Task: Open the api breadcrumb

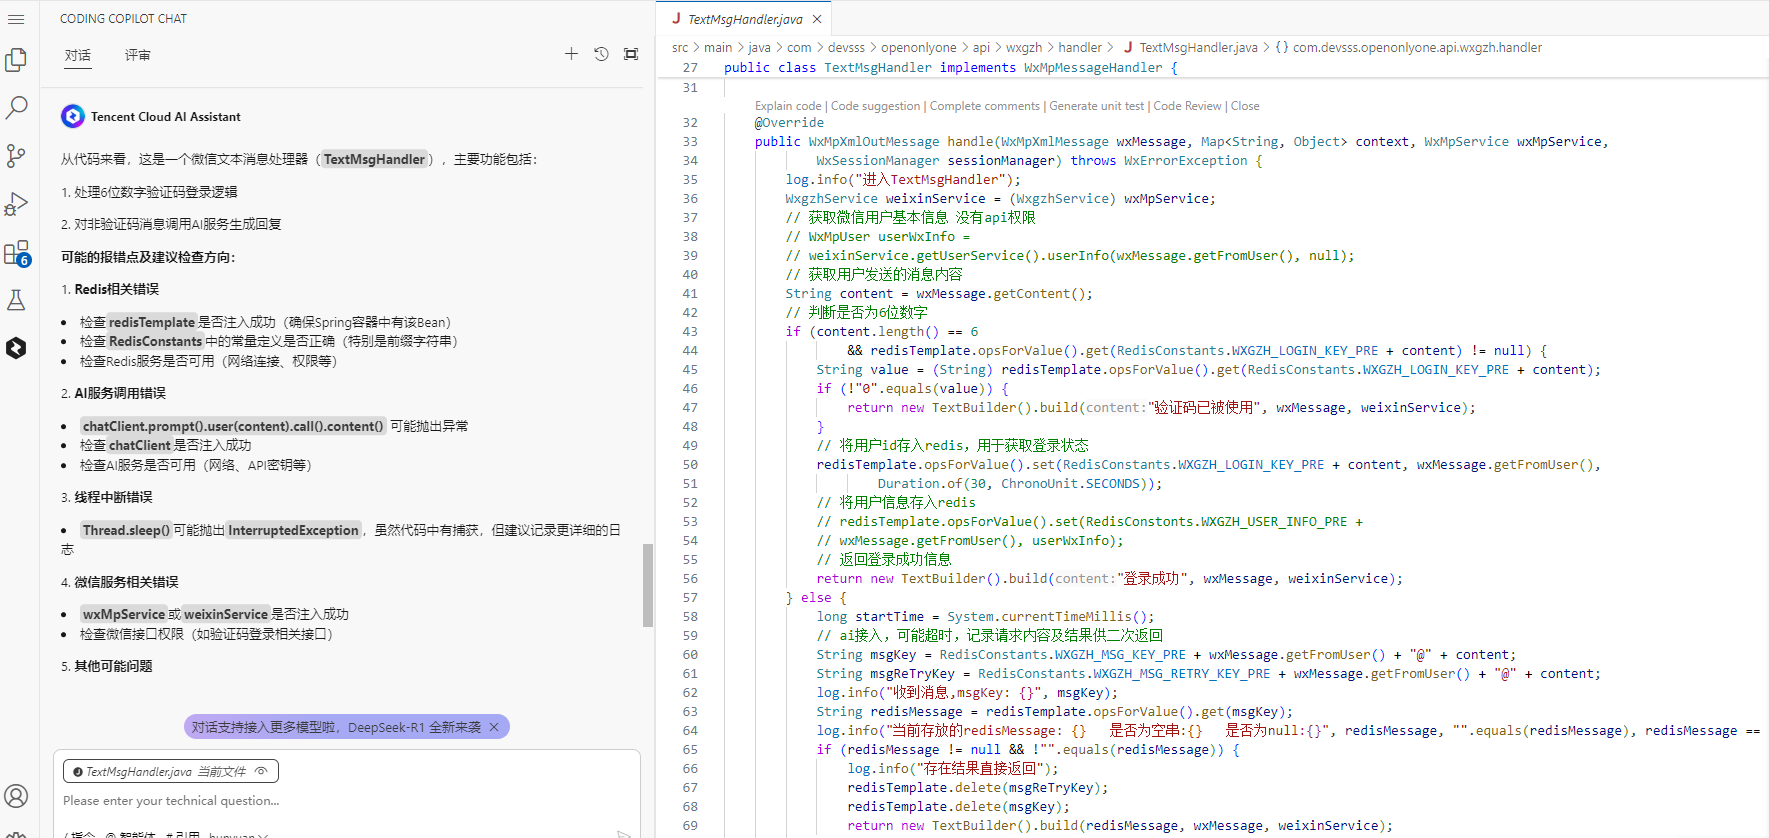Action: pyautogui.click(x=981, y=47)
